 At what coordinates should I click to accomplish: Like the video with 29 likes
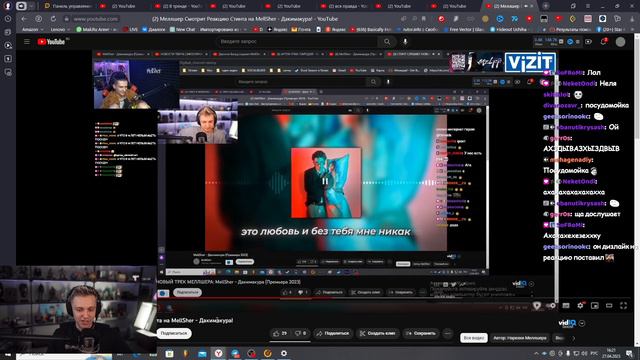280,333
